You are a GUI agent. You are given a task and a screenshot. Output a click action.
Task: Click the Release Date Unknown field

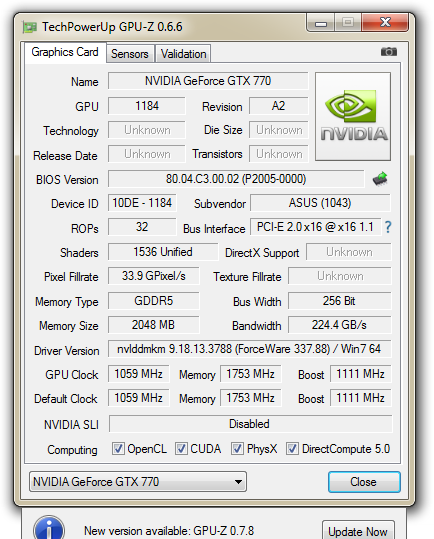[147, 154]
